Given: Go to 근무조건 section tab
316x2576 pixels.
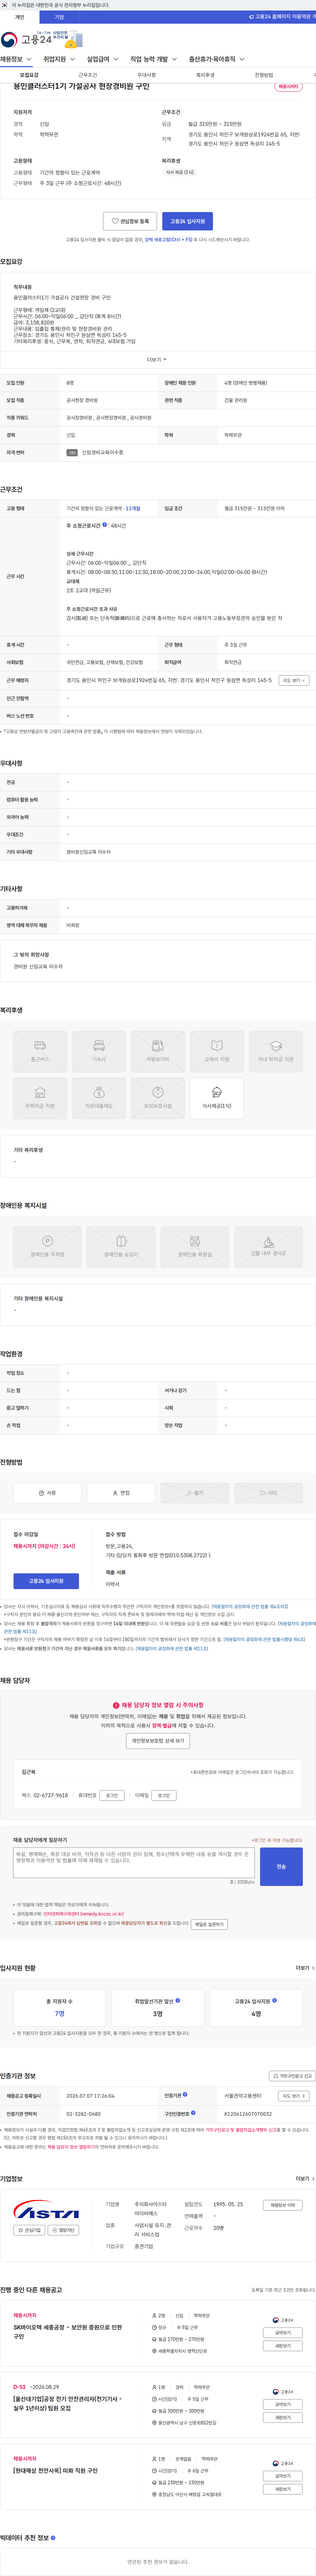Looking at the screenshot, I should pyautogui.click(x=88, y=75).
